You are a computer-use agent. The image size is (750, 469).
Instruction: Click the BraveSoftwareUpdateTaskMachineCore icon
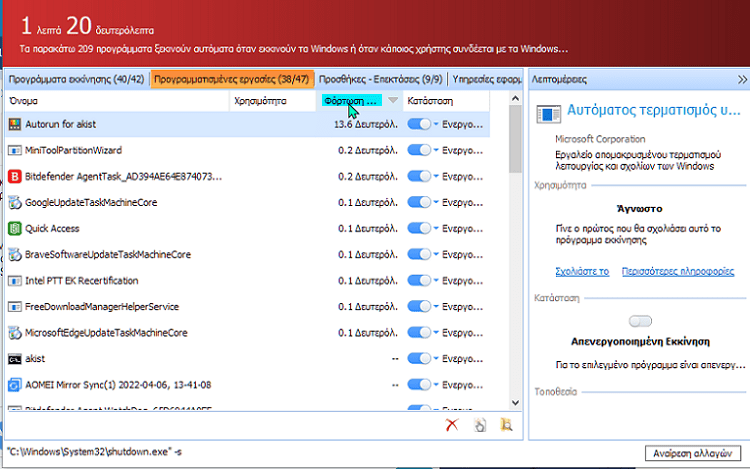pos(15,255)
